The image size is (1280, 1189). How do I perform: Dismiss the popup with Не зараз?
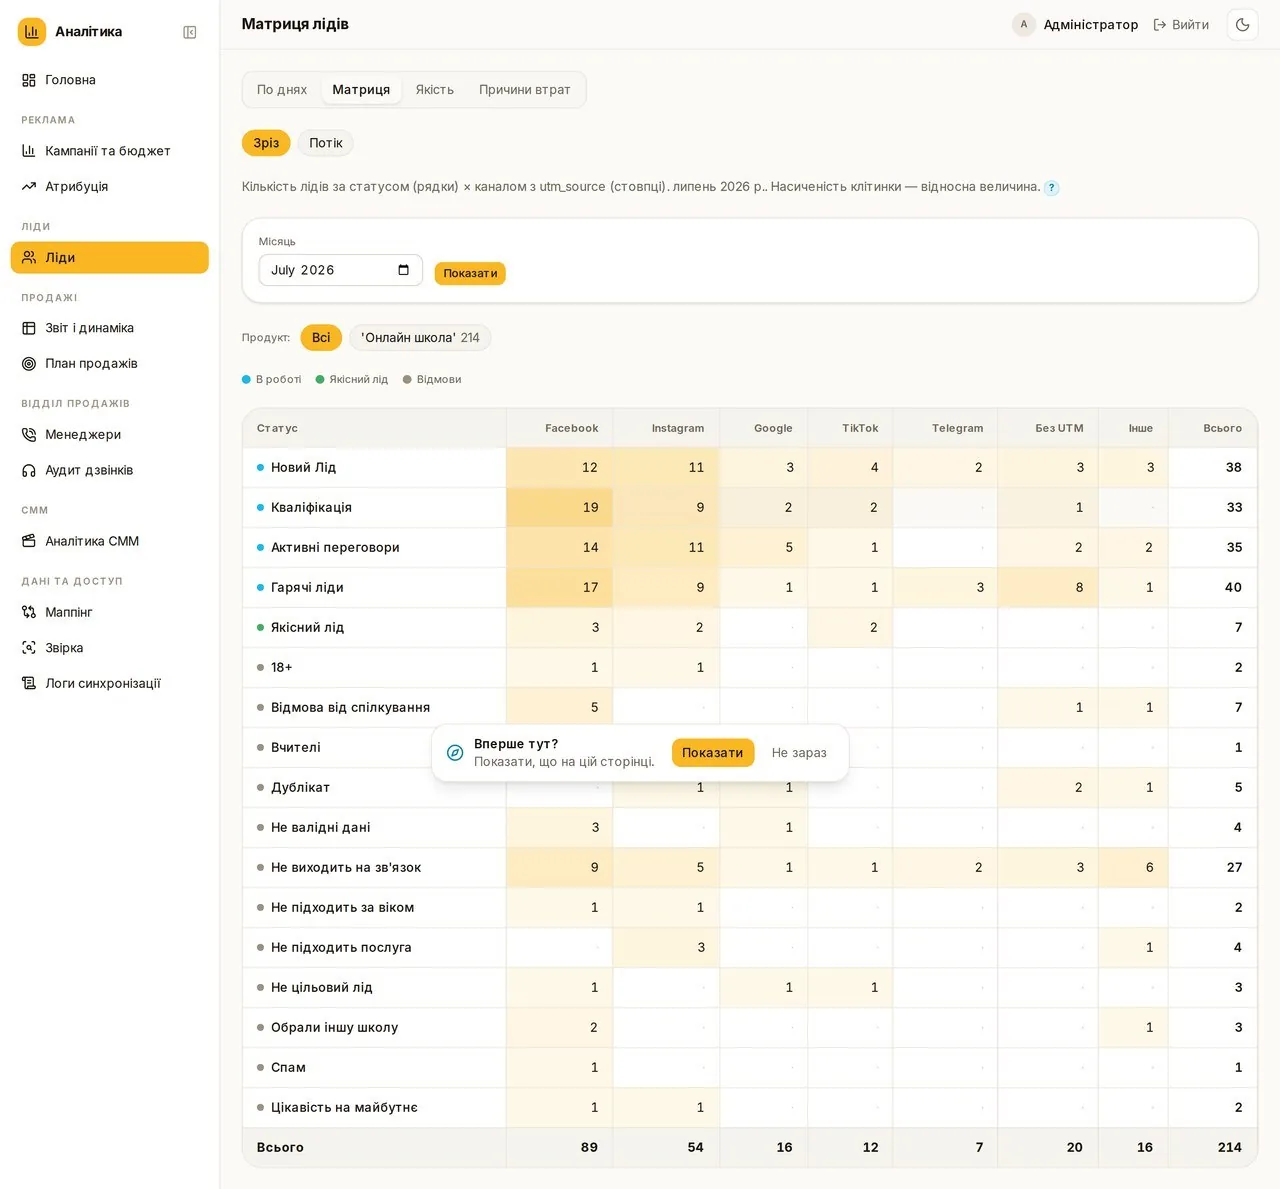coord(799,753)
